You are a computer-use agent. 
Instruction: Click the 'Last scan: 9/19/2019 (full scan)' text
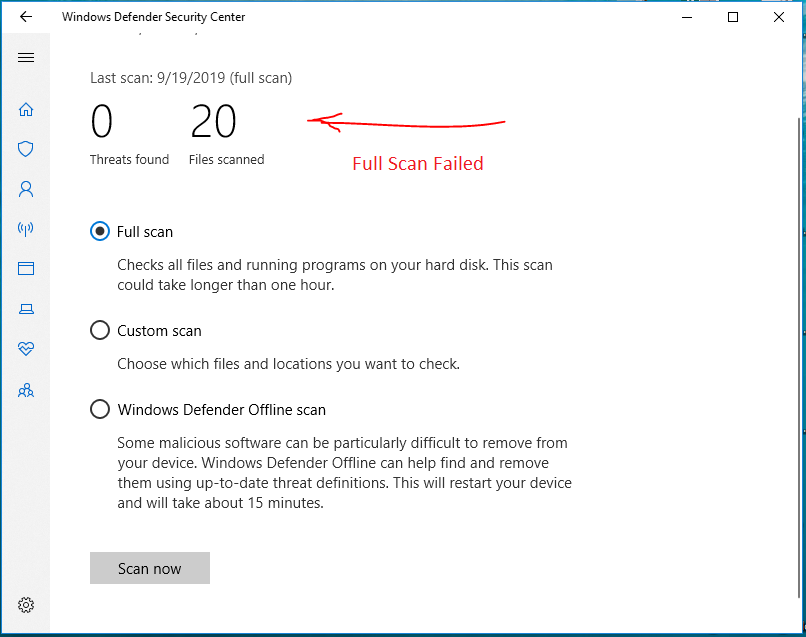[191, 78]
